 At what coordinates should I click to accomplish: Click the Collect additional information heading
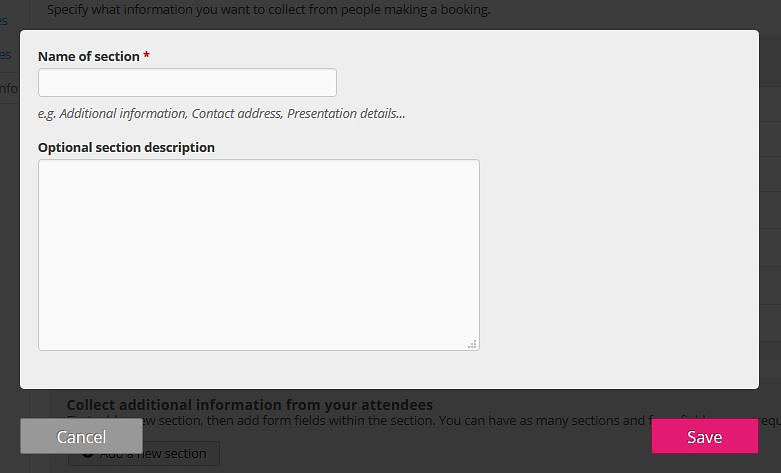pyautogui.click(x=250, y=404)
